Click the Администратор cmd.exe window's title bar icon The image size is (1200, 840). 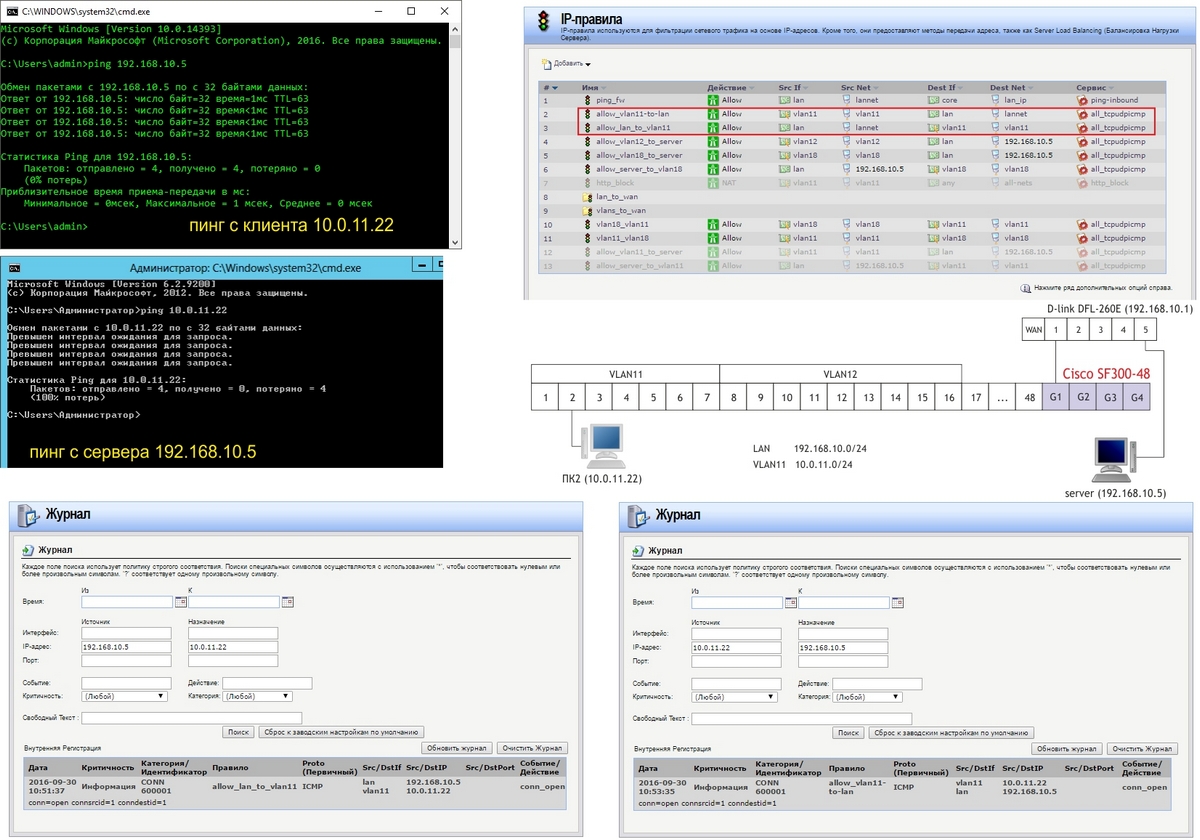point(14,268)
